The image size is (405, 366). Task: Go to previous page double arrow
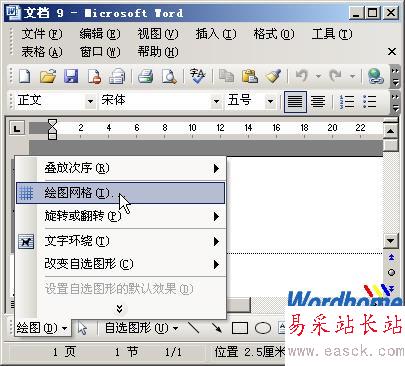(391, 258)
